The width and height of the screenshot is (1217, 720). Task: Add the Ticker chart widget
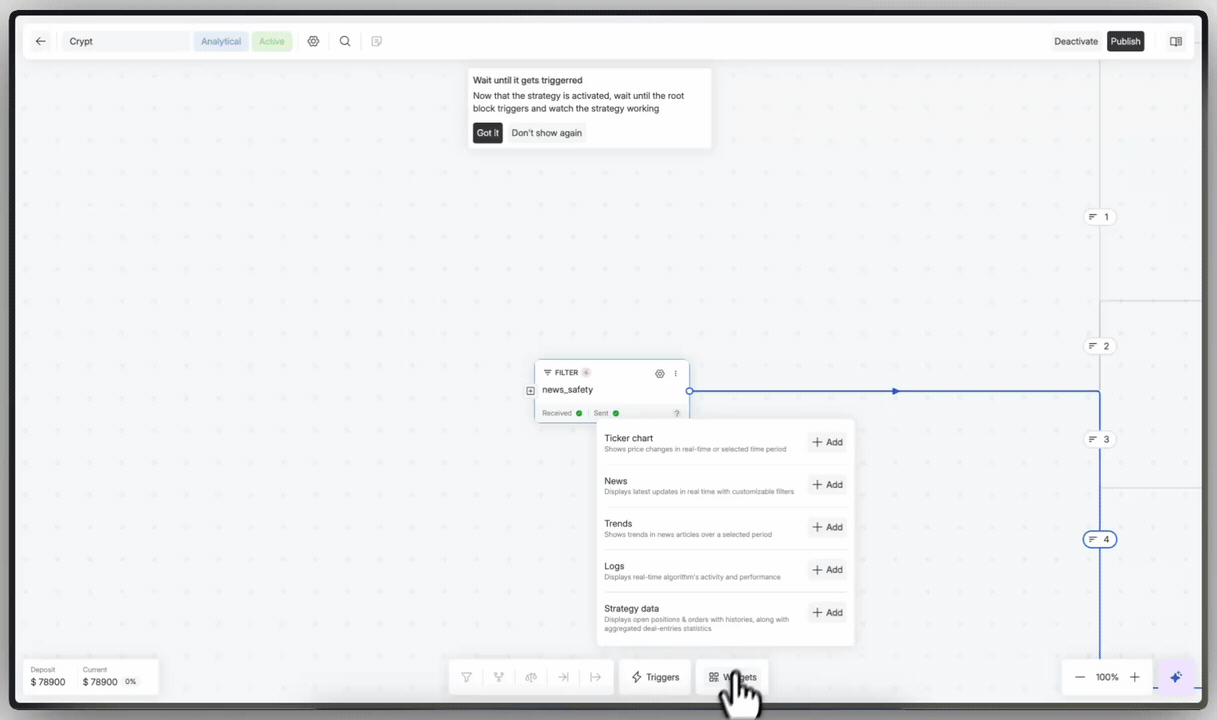[x=827, y=442]
